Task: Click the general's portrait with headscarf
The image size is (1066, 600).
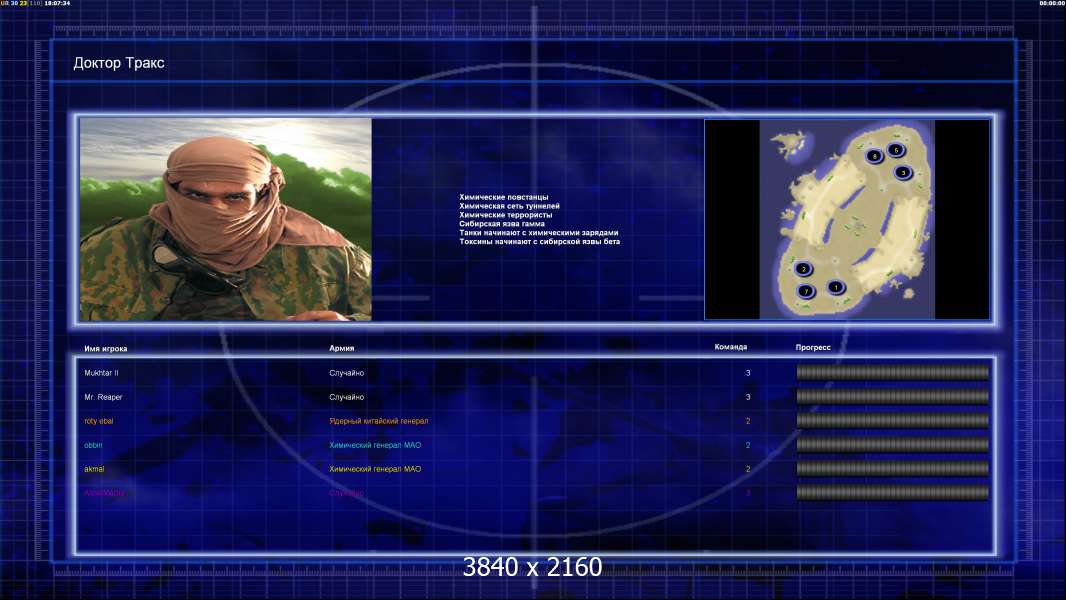Action: point(226,219)
